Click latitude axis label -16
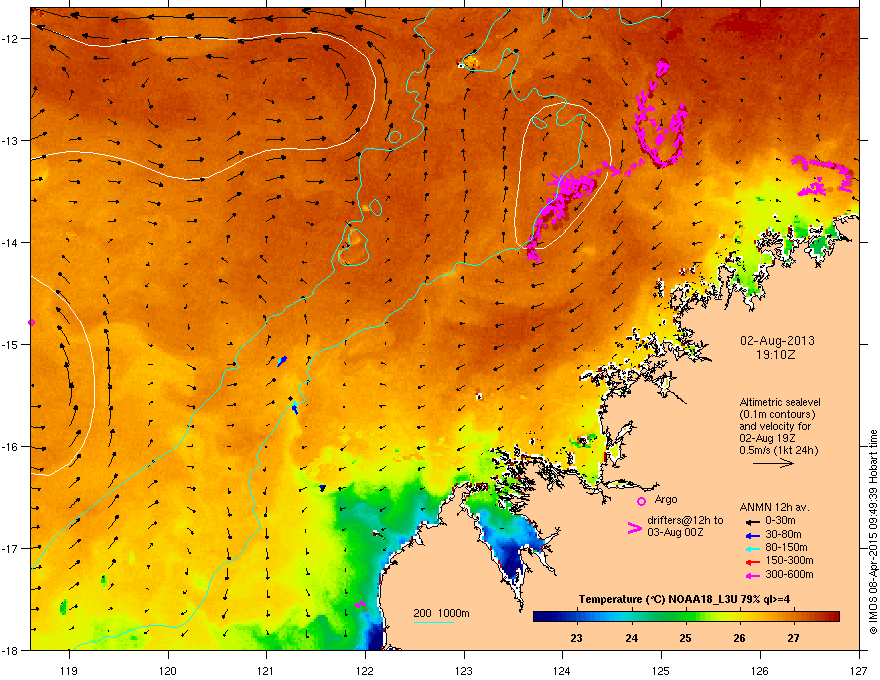Screen dimensions: 880x680 pos(11,447)
